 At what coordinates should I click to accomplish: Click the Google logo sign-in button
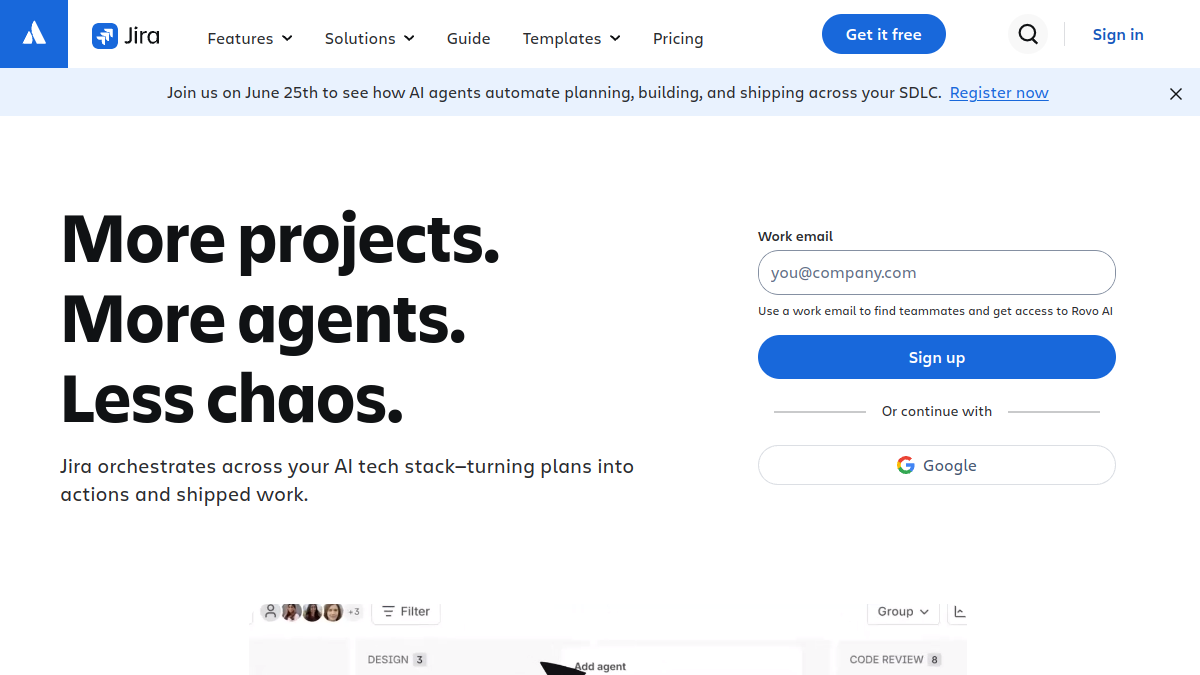(936, 465)
